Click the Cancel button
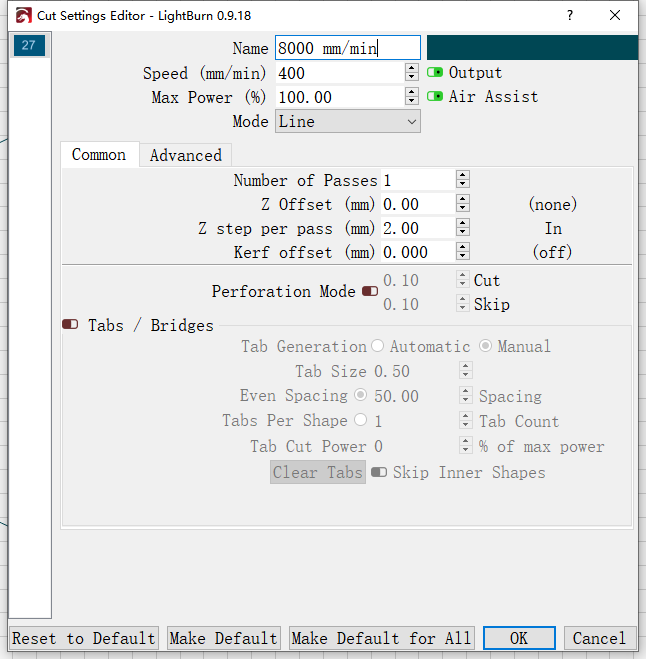The width and height of the screenshot is (646, 659). [x=599, y=638]
